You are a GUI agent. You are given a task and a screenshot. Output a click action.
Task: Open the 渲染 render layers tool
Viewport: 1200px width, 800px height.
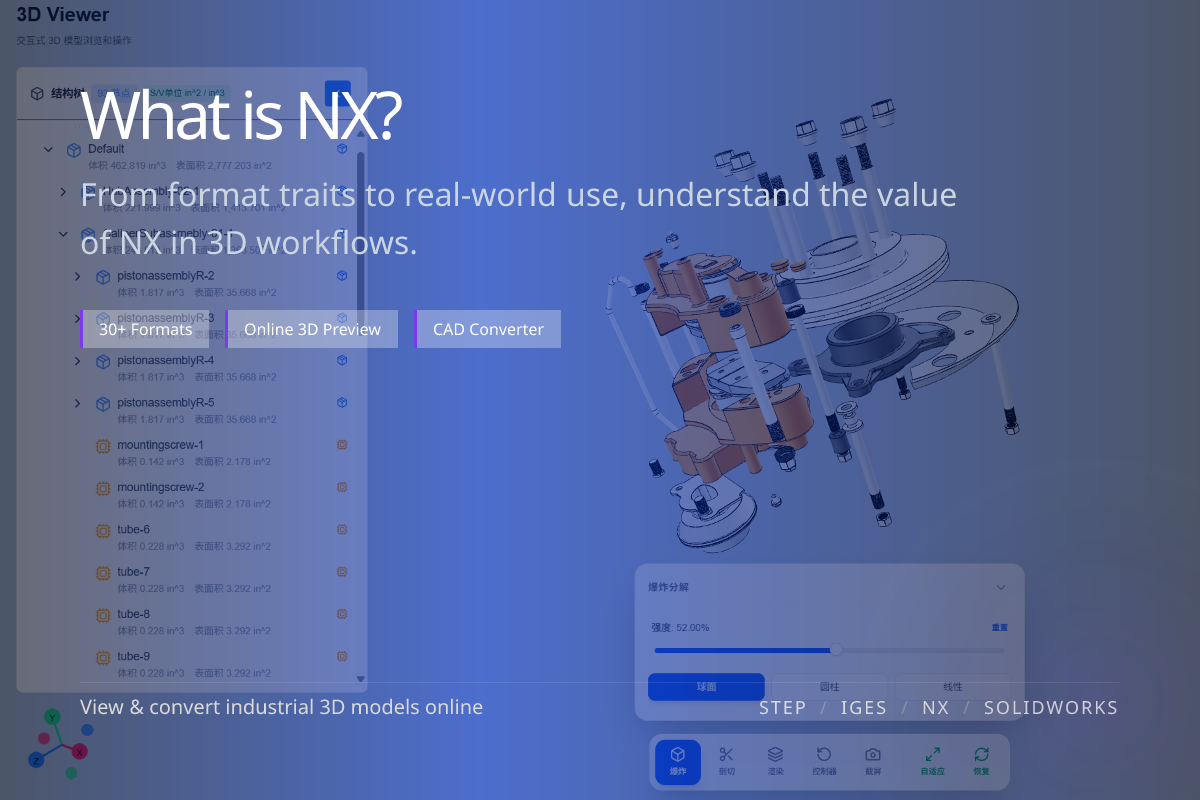click(775, 761)
